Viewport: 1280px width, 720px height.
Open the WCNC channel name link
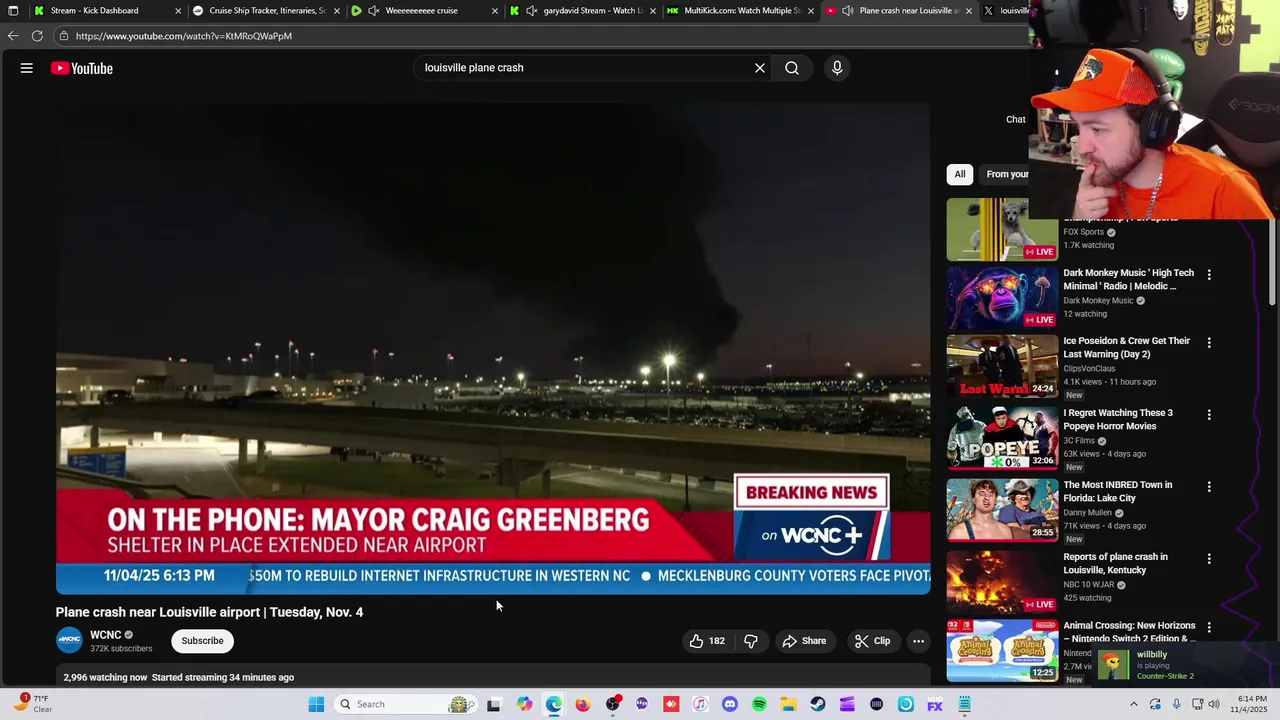point(105,635)
